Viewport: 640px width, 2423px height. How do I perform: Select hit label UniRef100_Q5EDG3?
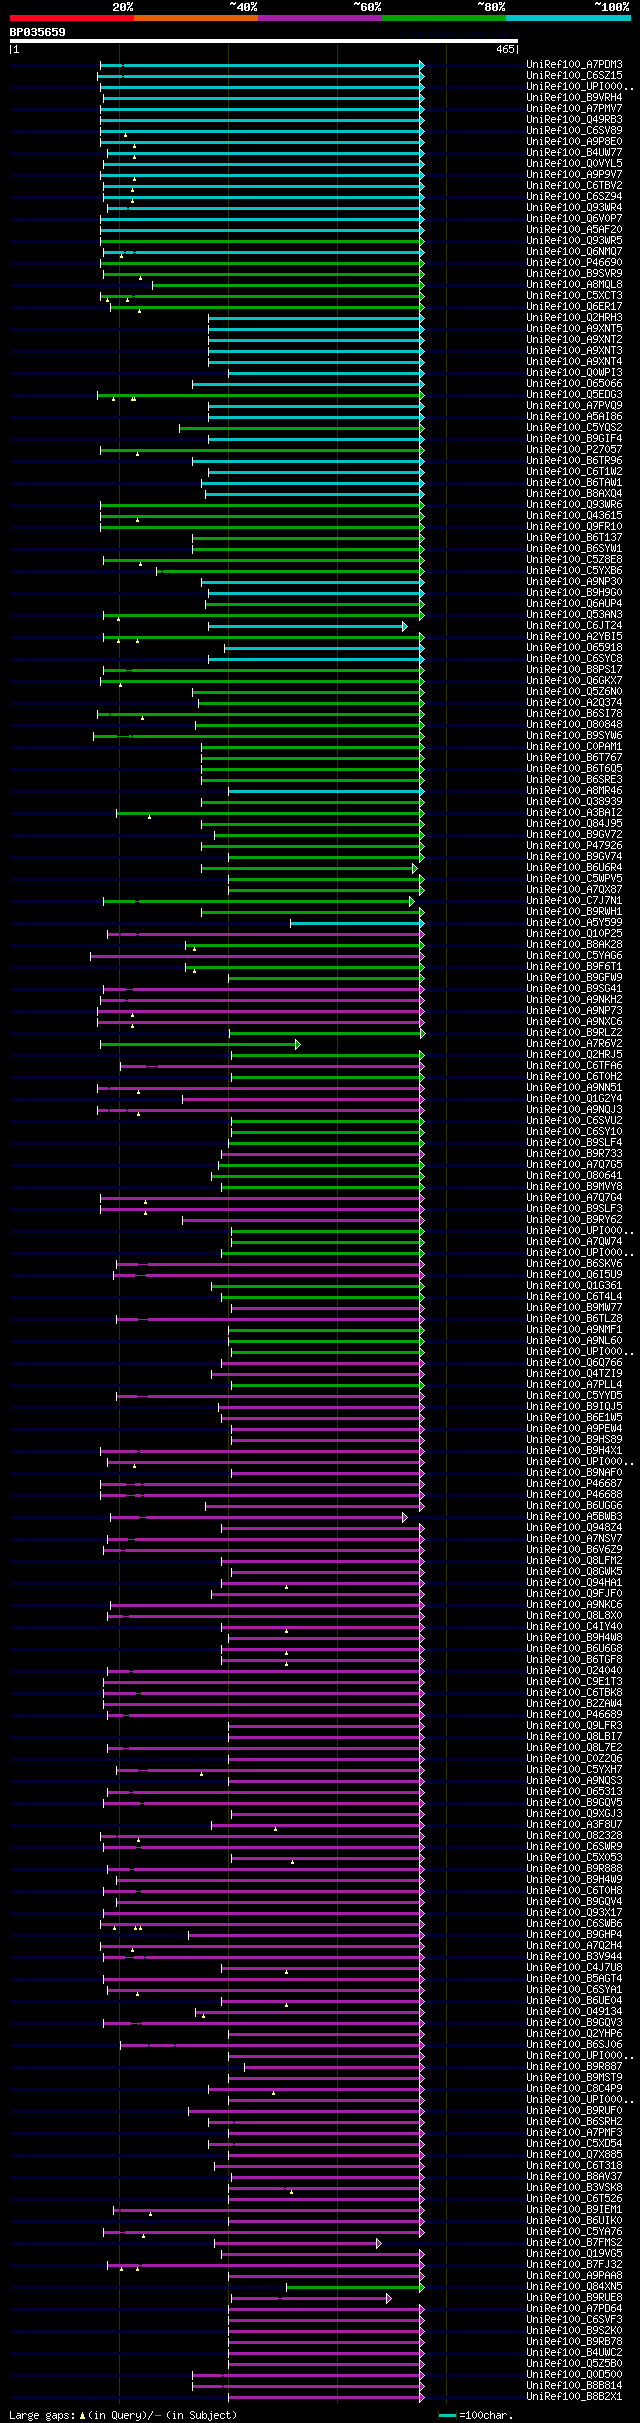[574, 395]
